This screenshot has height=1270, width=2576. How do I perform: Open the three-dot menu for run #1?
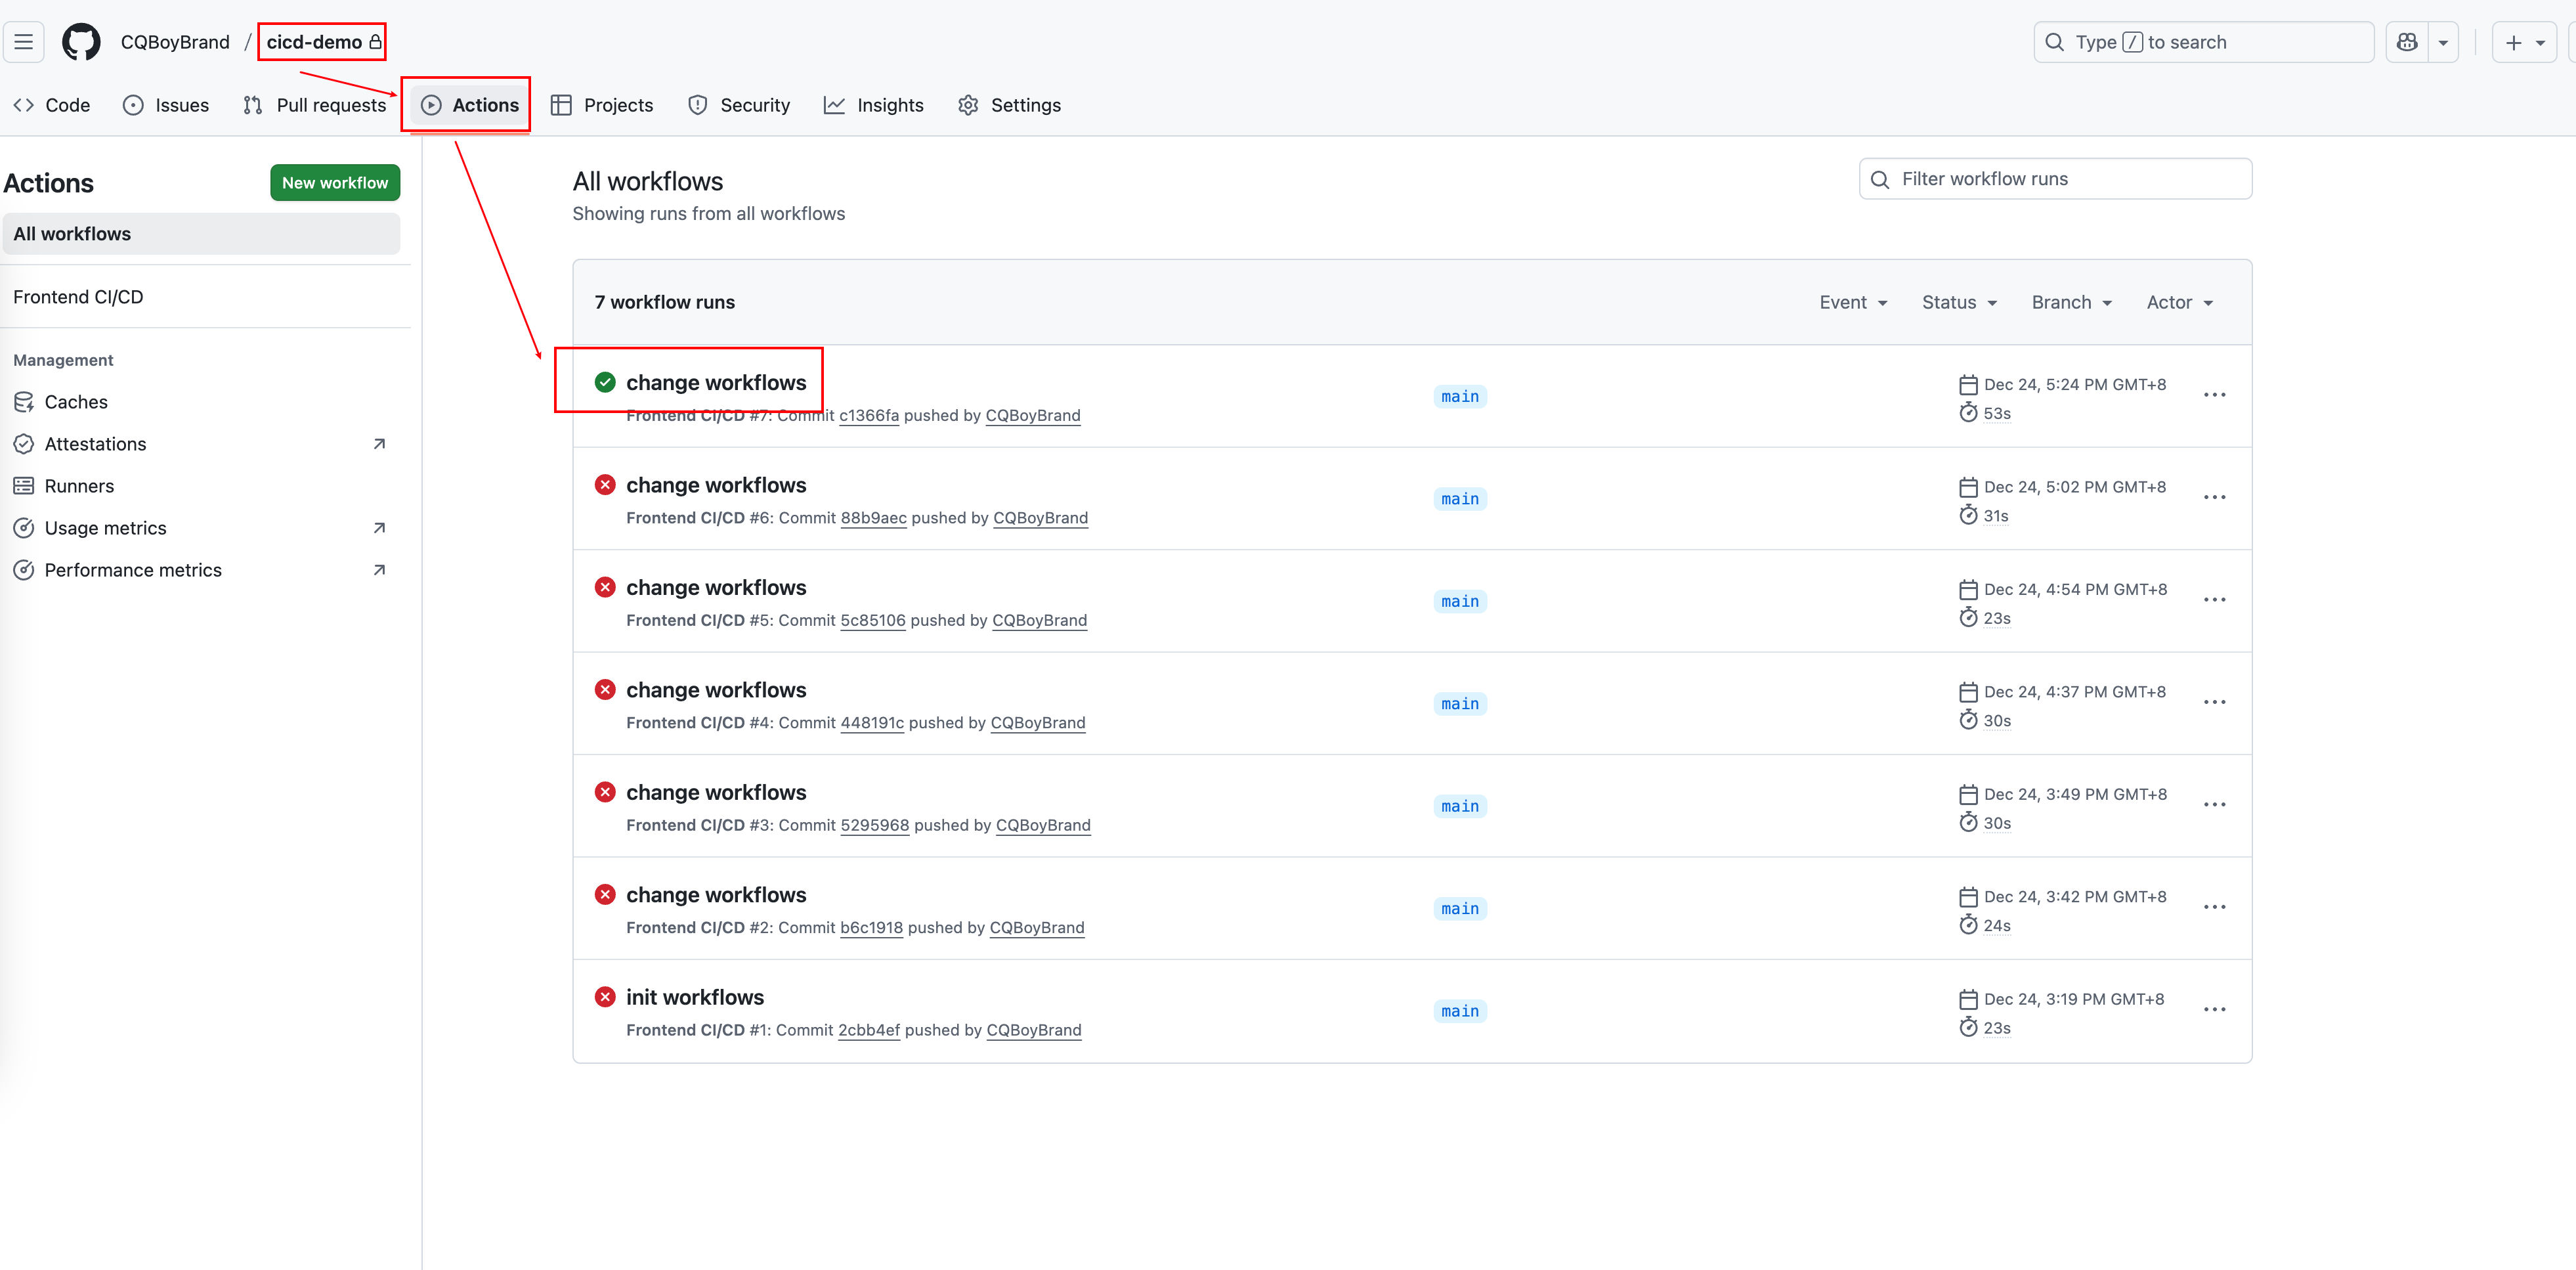click(2214, 1010)
